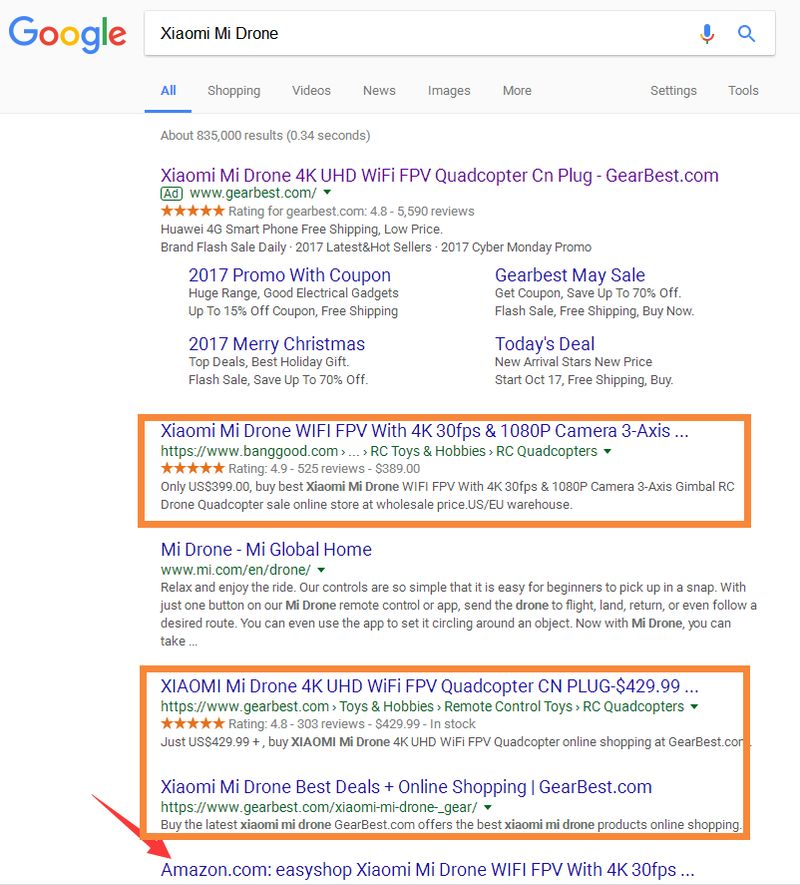Screen dimensions: 800x885
Task: Expand arrow next to gearbest.com/xiaomi-mi-drone-_gear/ URL
Action: click(x=488, y=807)
